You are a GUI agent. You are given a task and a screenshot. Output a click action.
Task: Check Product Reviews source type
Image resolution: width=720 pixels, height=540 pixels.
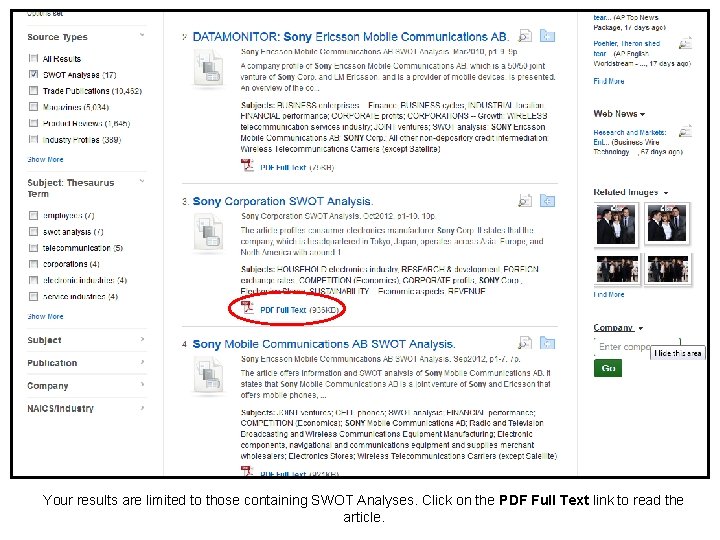tap(33, 123)
